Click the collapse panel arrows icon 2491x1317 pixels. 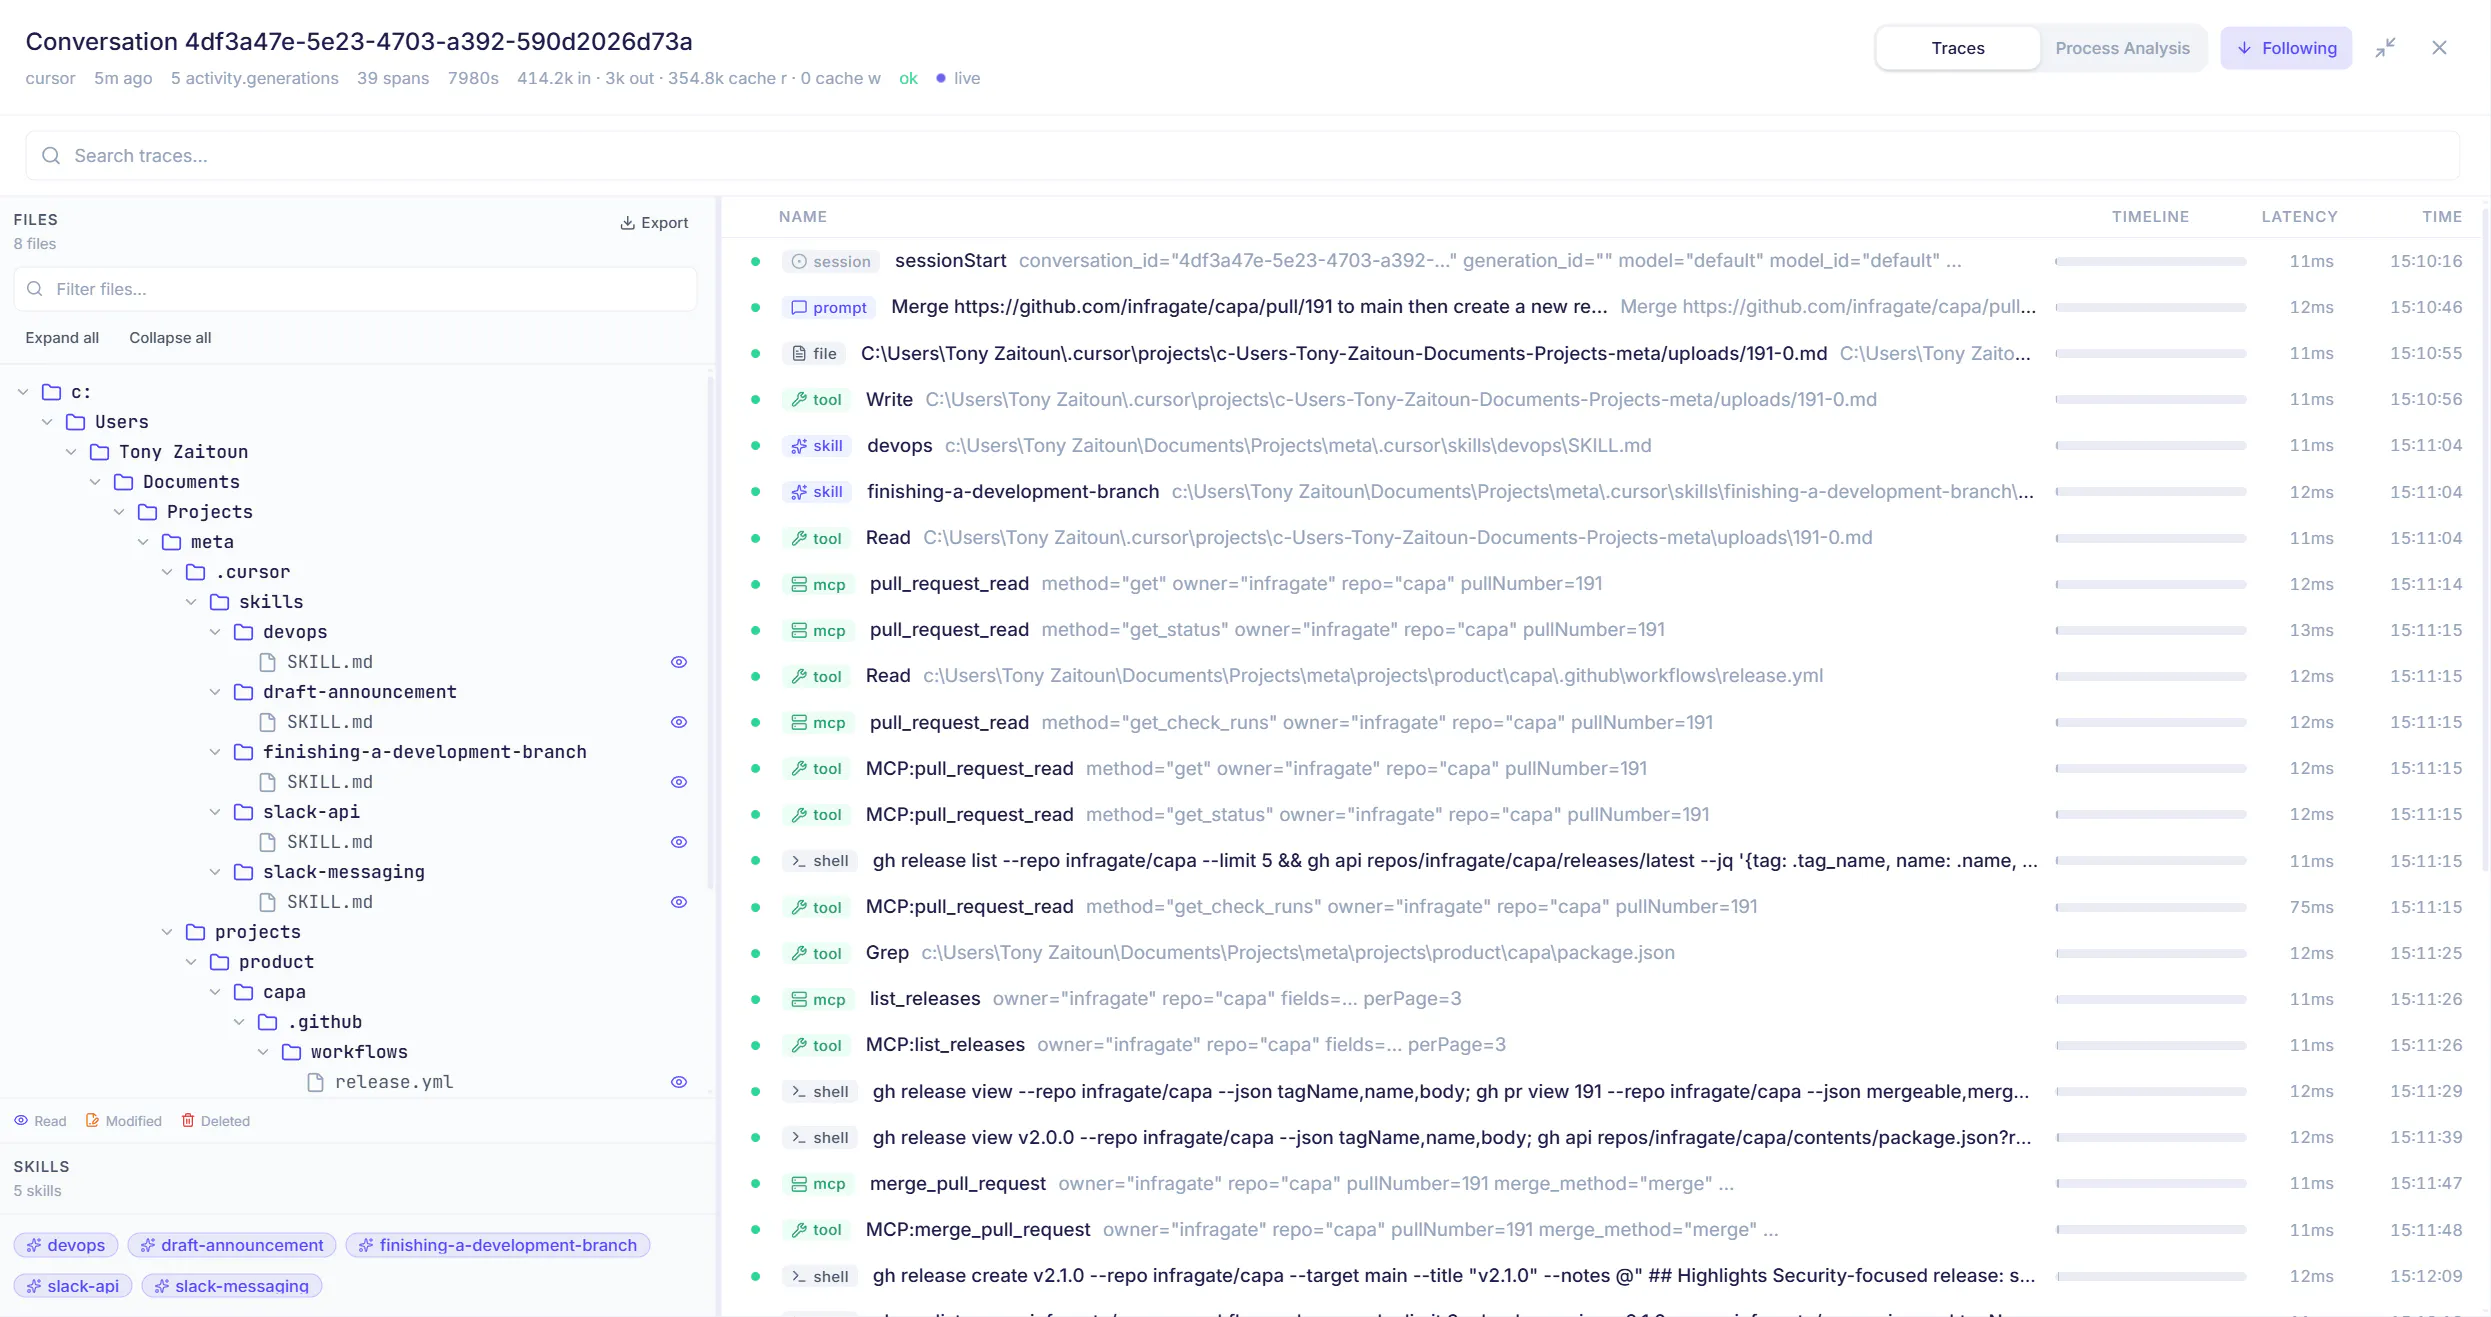2385,48
